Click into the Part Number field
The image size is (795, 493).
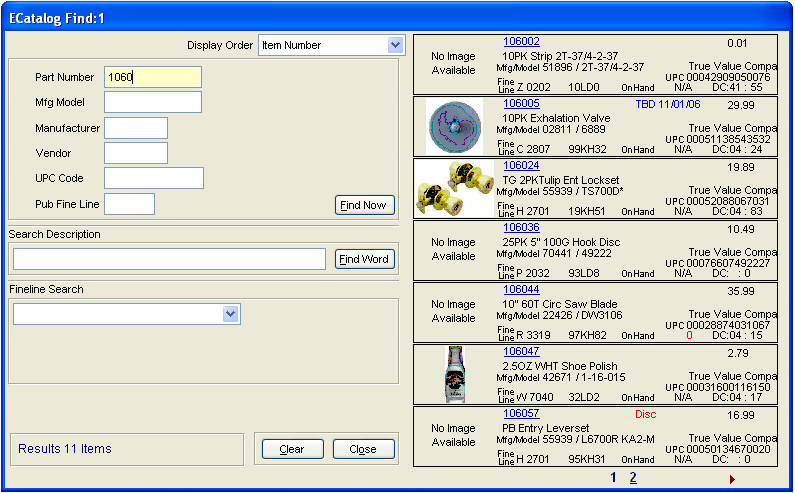click(152, 77)
